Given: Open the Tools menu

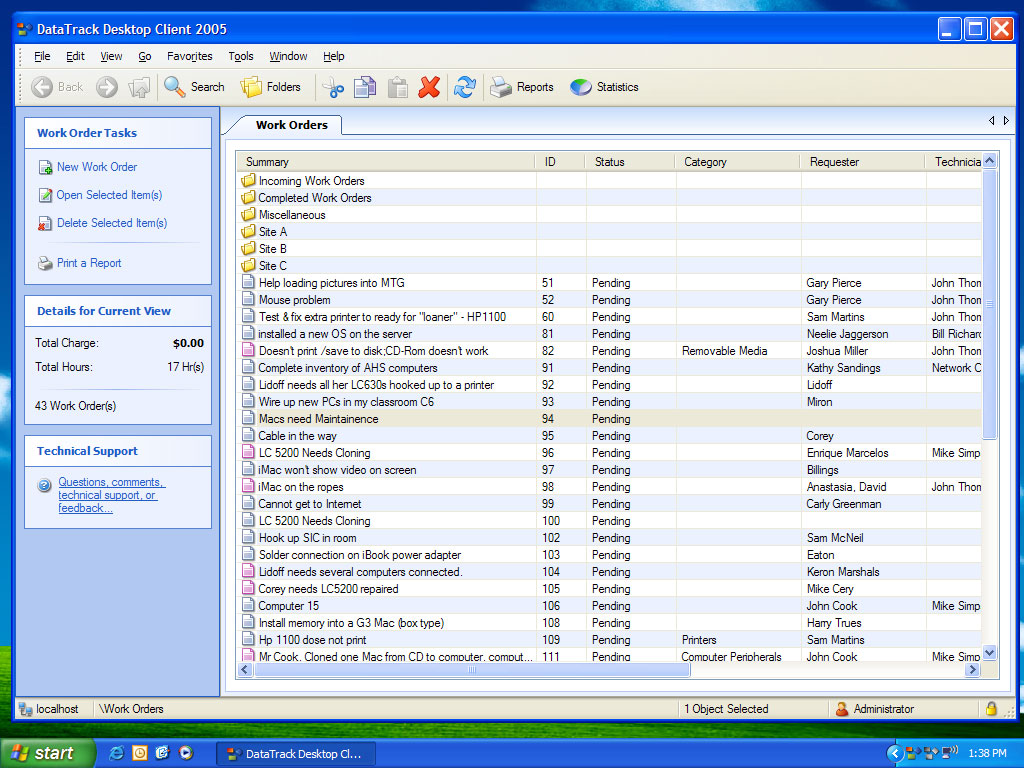Looking at the screenshot, I should point(240,56).
